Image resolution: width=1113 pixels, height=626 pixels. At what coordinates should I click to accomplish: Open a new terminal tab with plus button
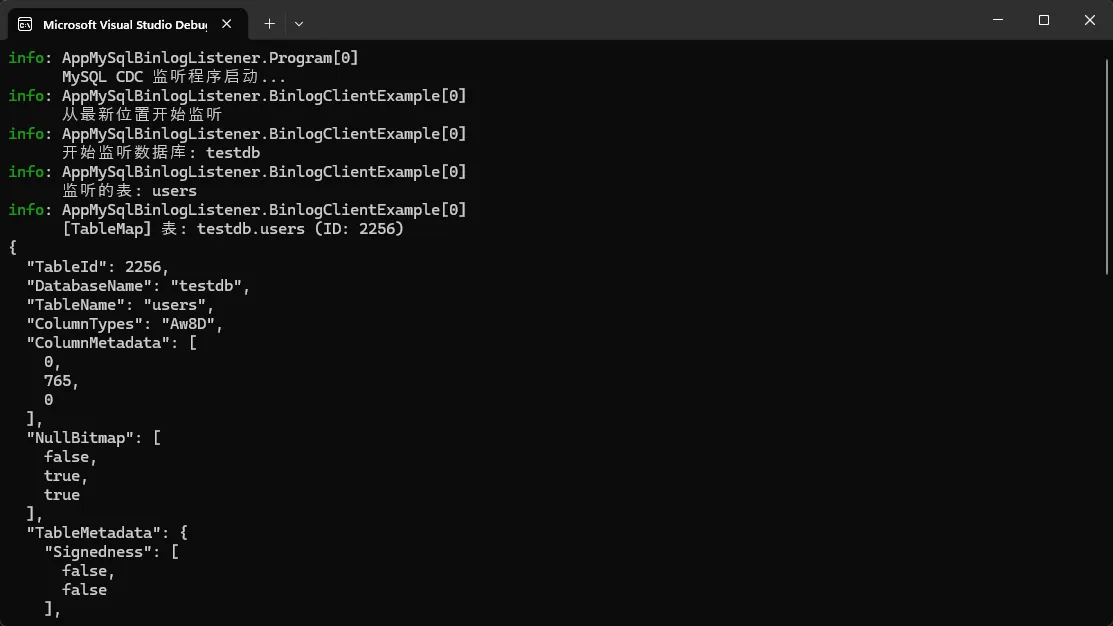pos(269,23)
